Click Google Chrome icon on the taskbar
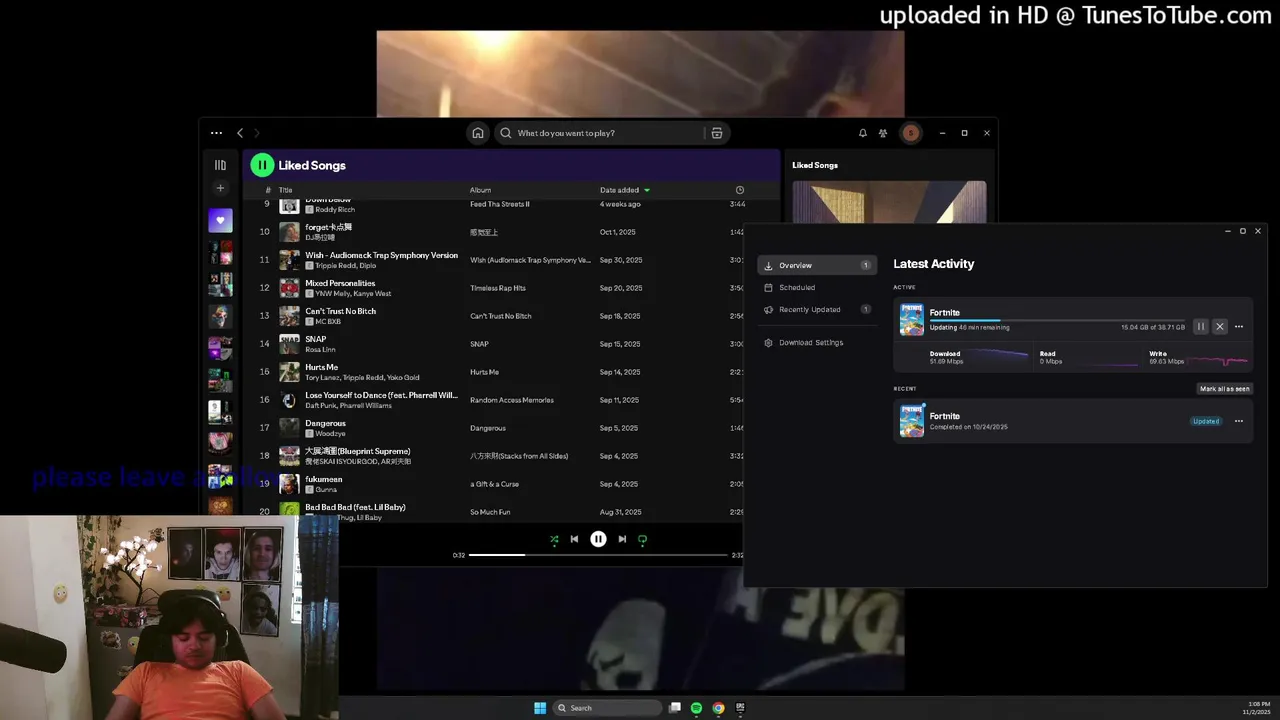This screenshot has width=1280, height=720. 718,708
